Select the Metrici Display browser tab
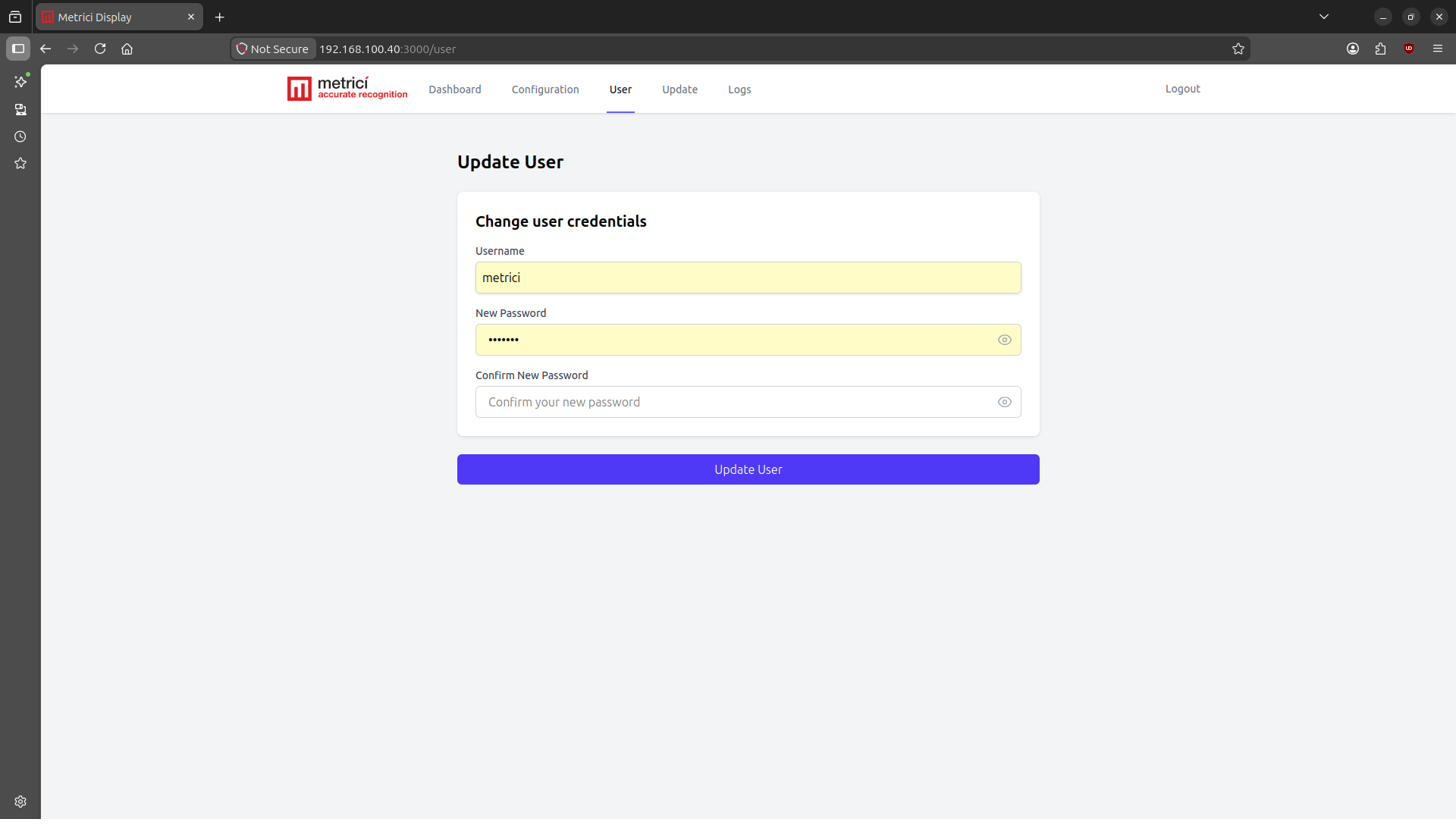 point(119,17)
